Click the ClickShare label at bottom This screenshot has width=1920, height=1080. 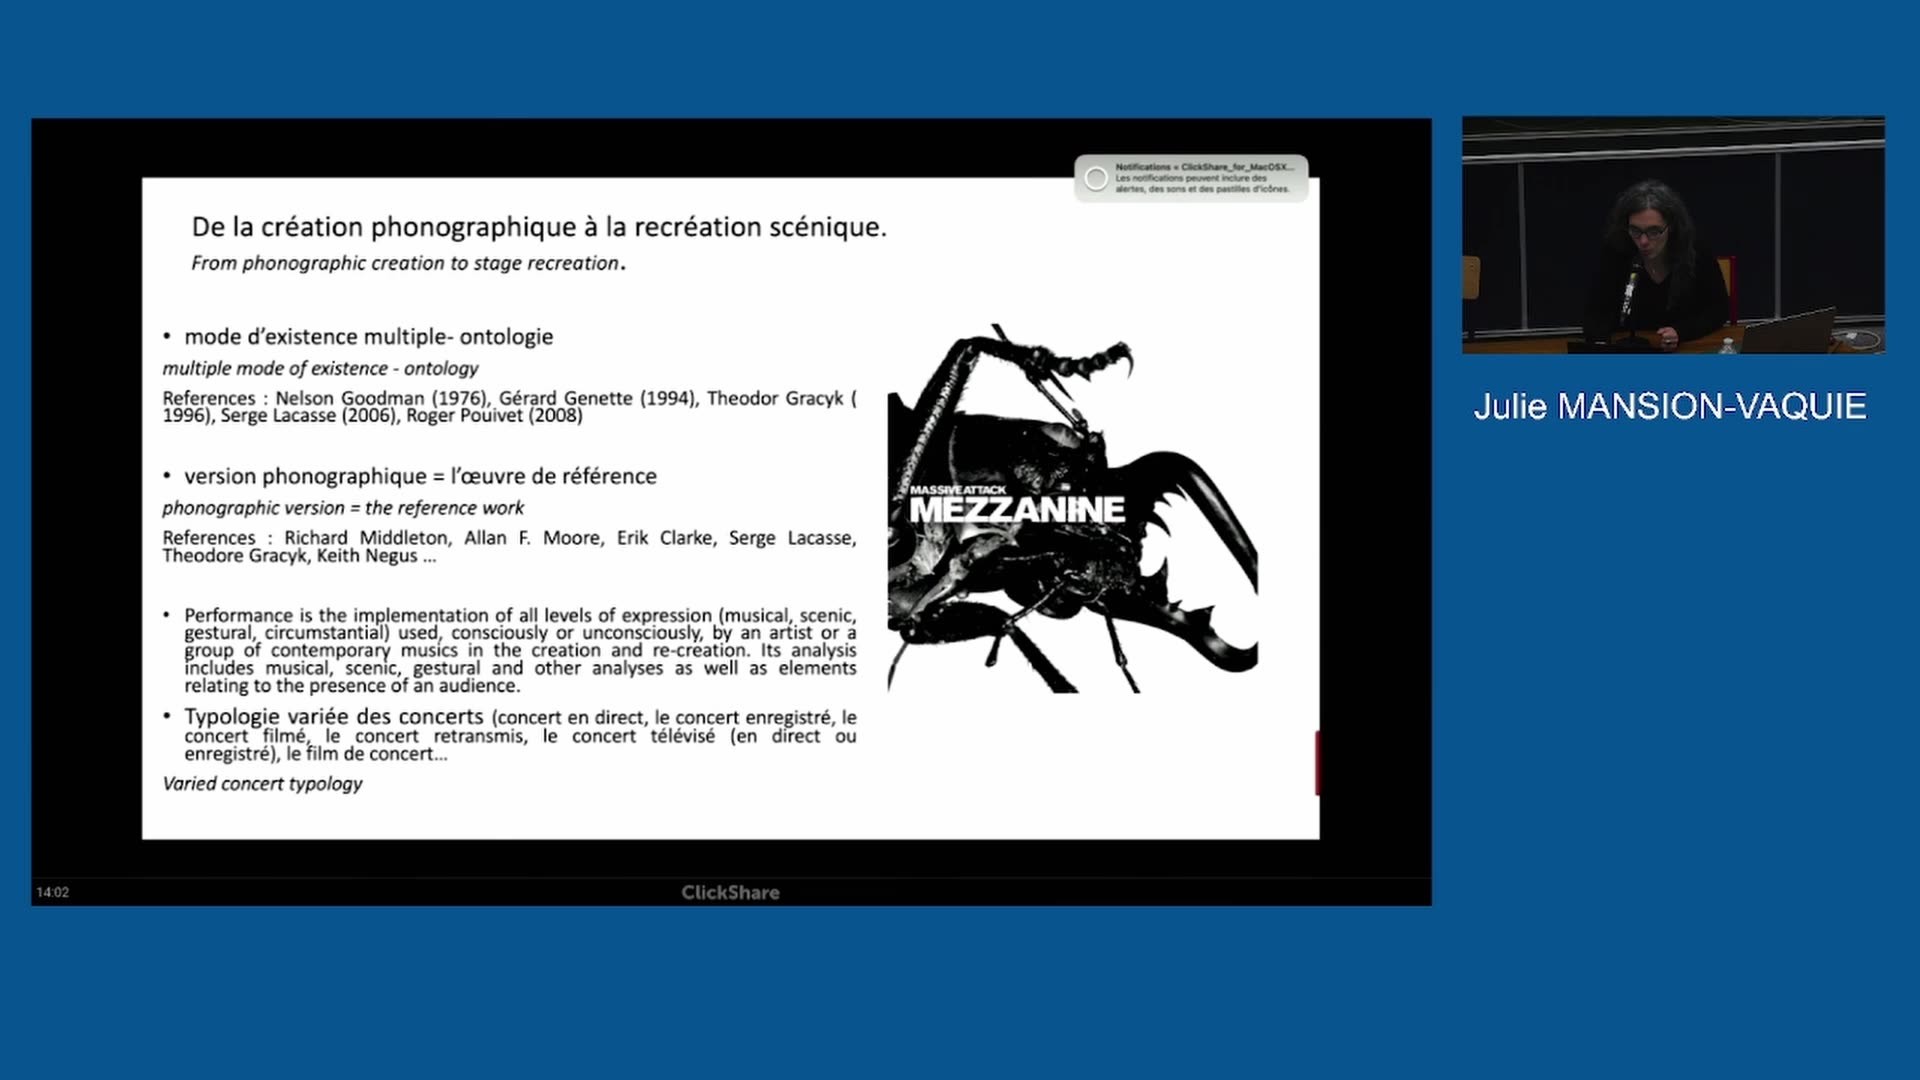(730, 892)
